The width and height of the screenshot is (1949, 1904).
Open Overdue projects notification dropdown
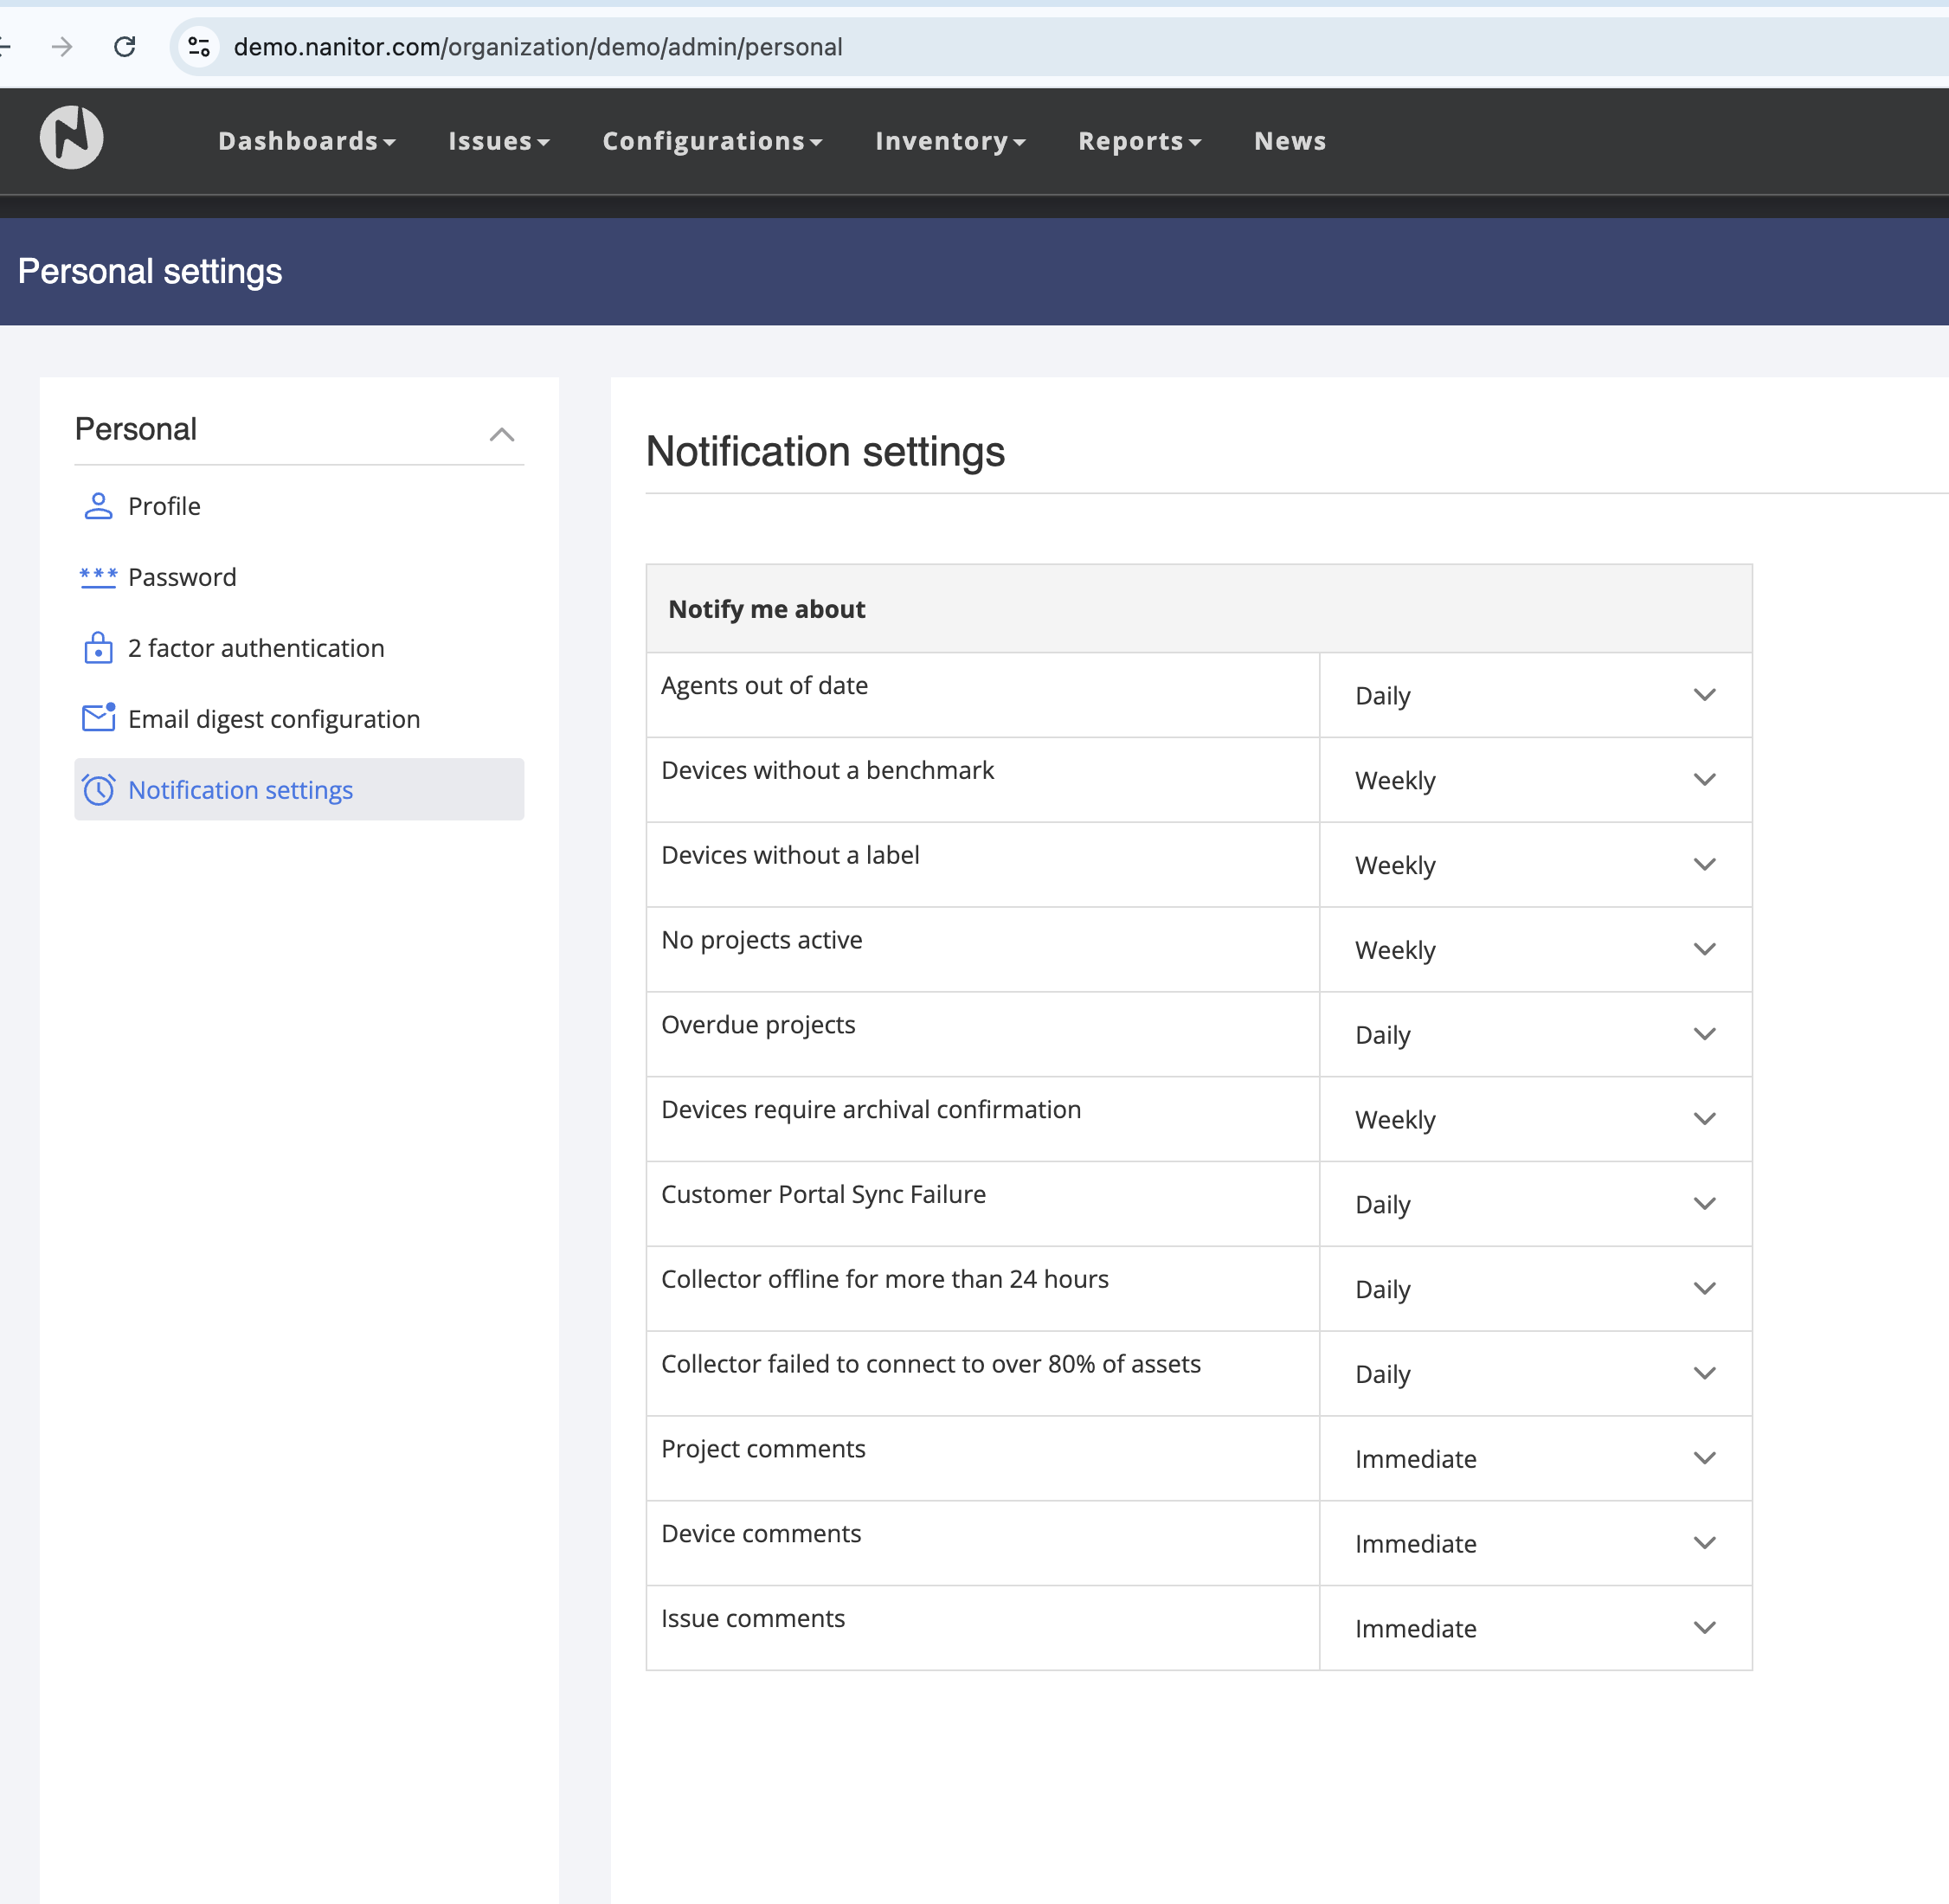click(x=1534, y=1035)
